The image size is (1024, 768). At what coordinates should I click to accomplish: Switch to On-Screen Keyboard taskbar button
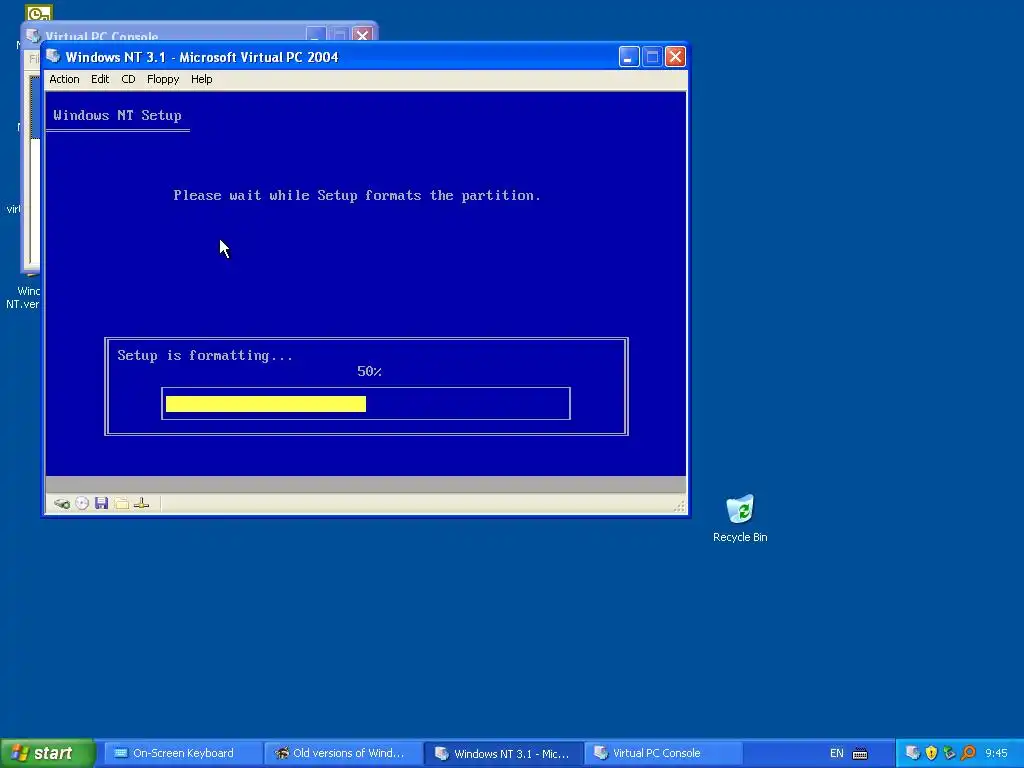pos(182,753)
